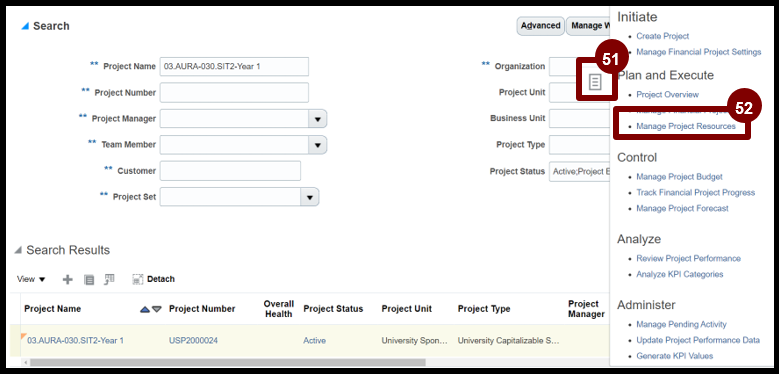This screenshot has width=779, height=374.
Task: Click the University Spon… project unit cell
Action: pos(414,341)
